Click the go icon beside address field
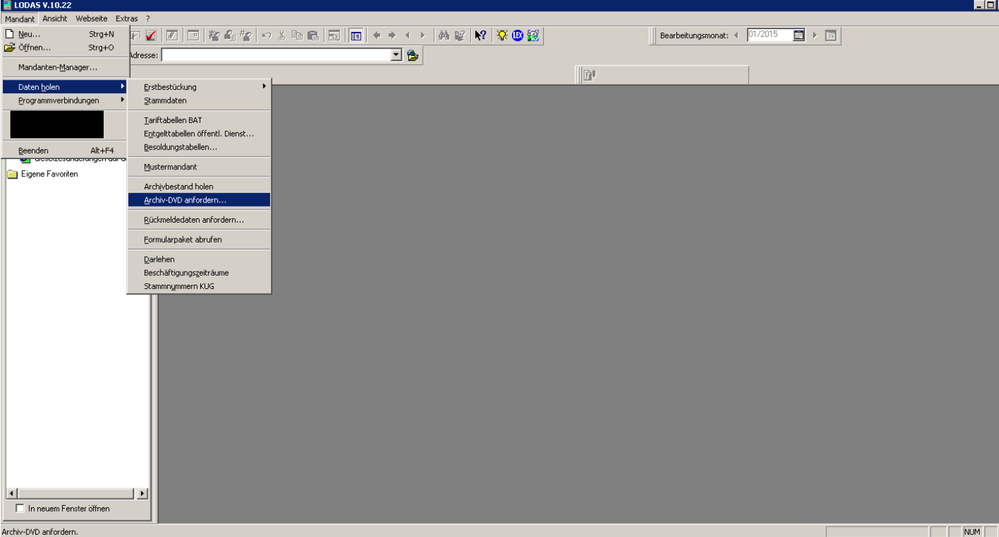 click(x=412, y=56)
